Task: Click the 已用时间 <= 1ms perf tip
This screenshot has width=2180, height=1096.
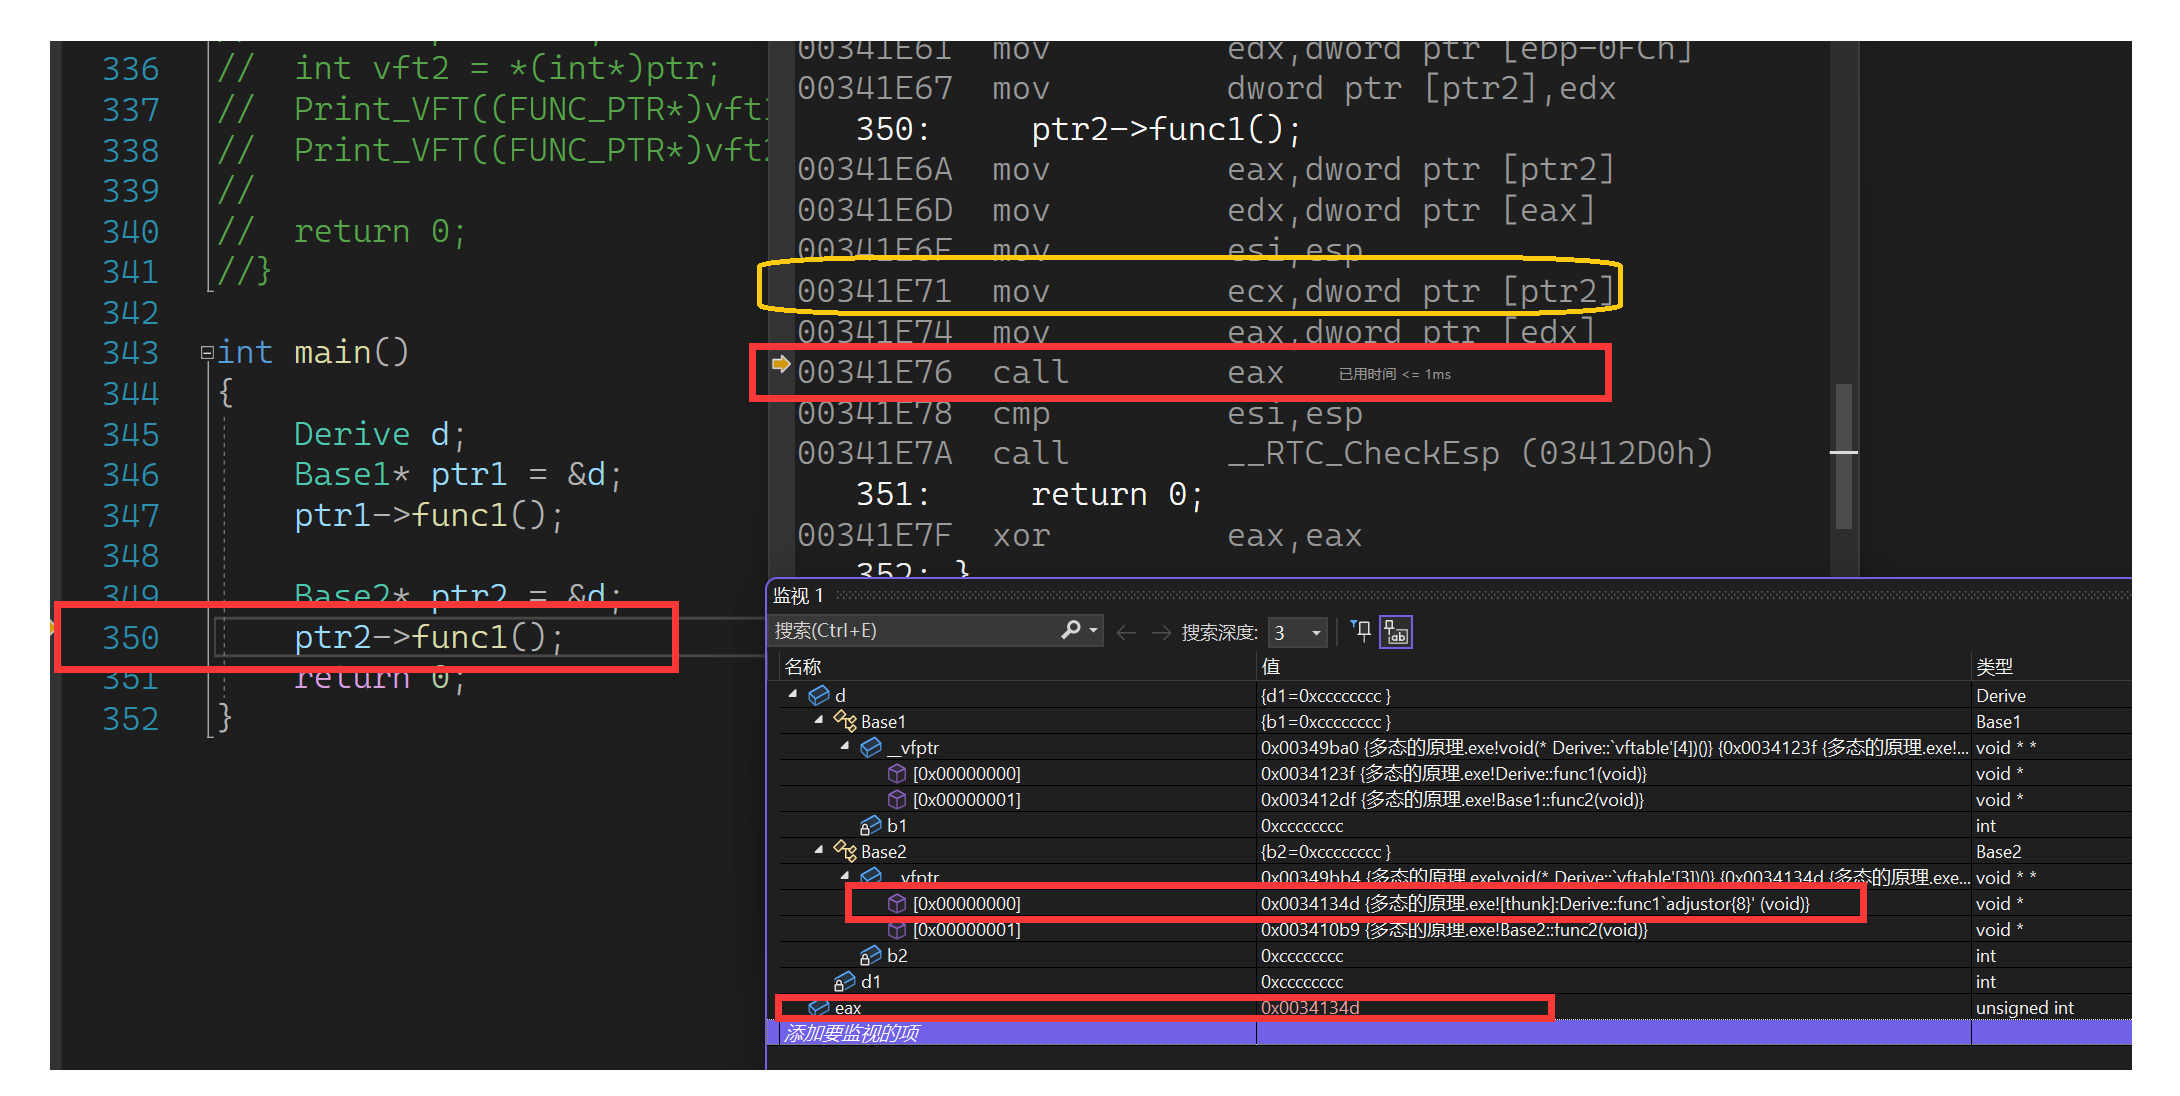Action: click(x=1394, y=374)
